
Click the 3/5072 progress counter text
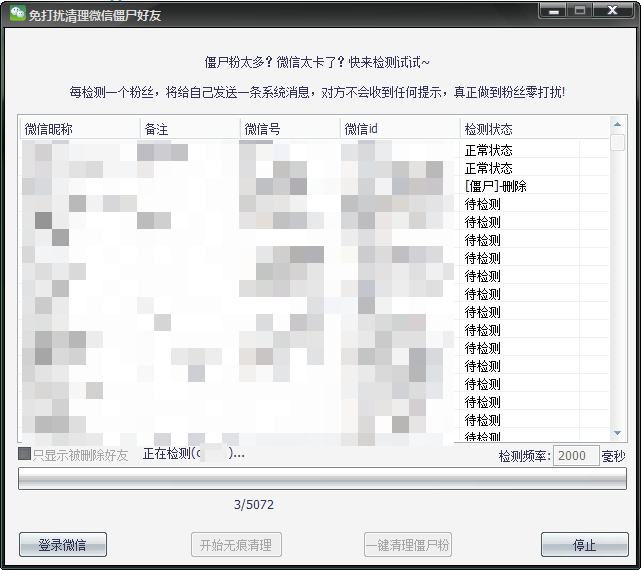(x=254, y=505)
